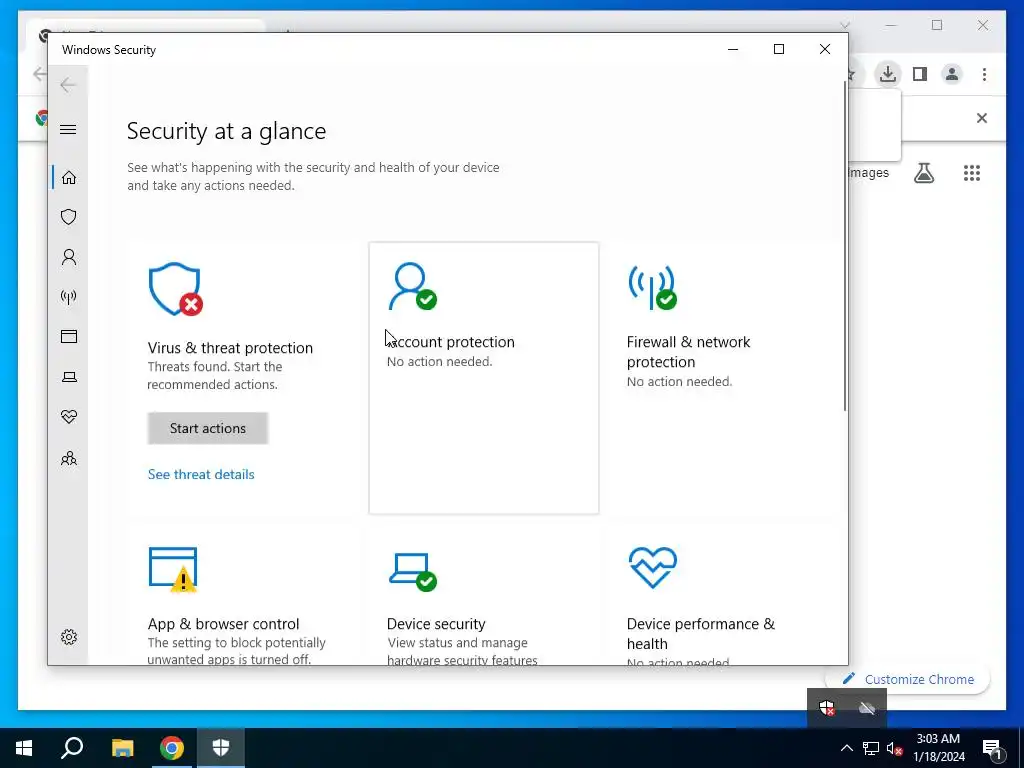
Task: Open Device security heading
Action: coord(436,624)
